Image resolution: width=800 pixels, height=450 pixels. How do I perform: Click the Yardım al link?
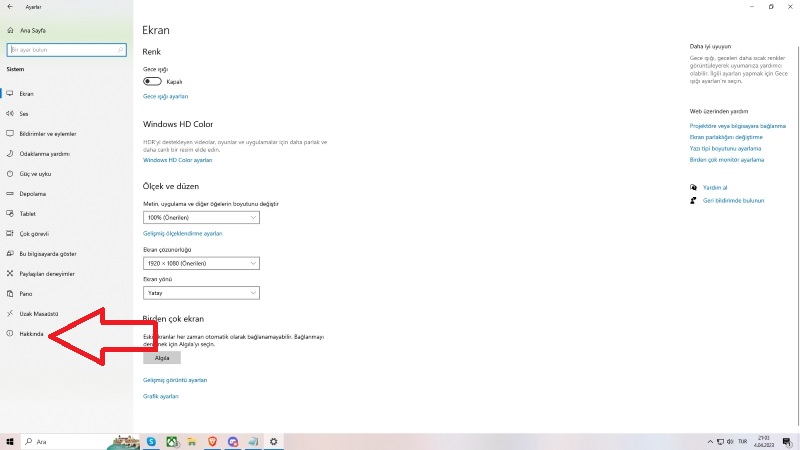[715, 188]
